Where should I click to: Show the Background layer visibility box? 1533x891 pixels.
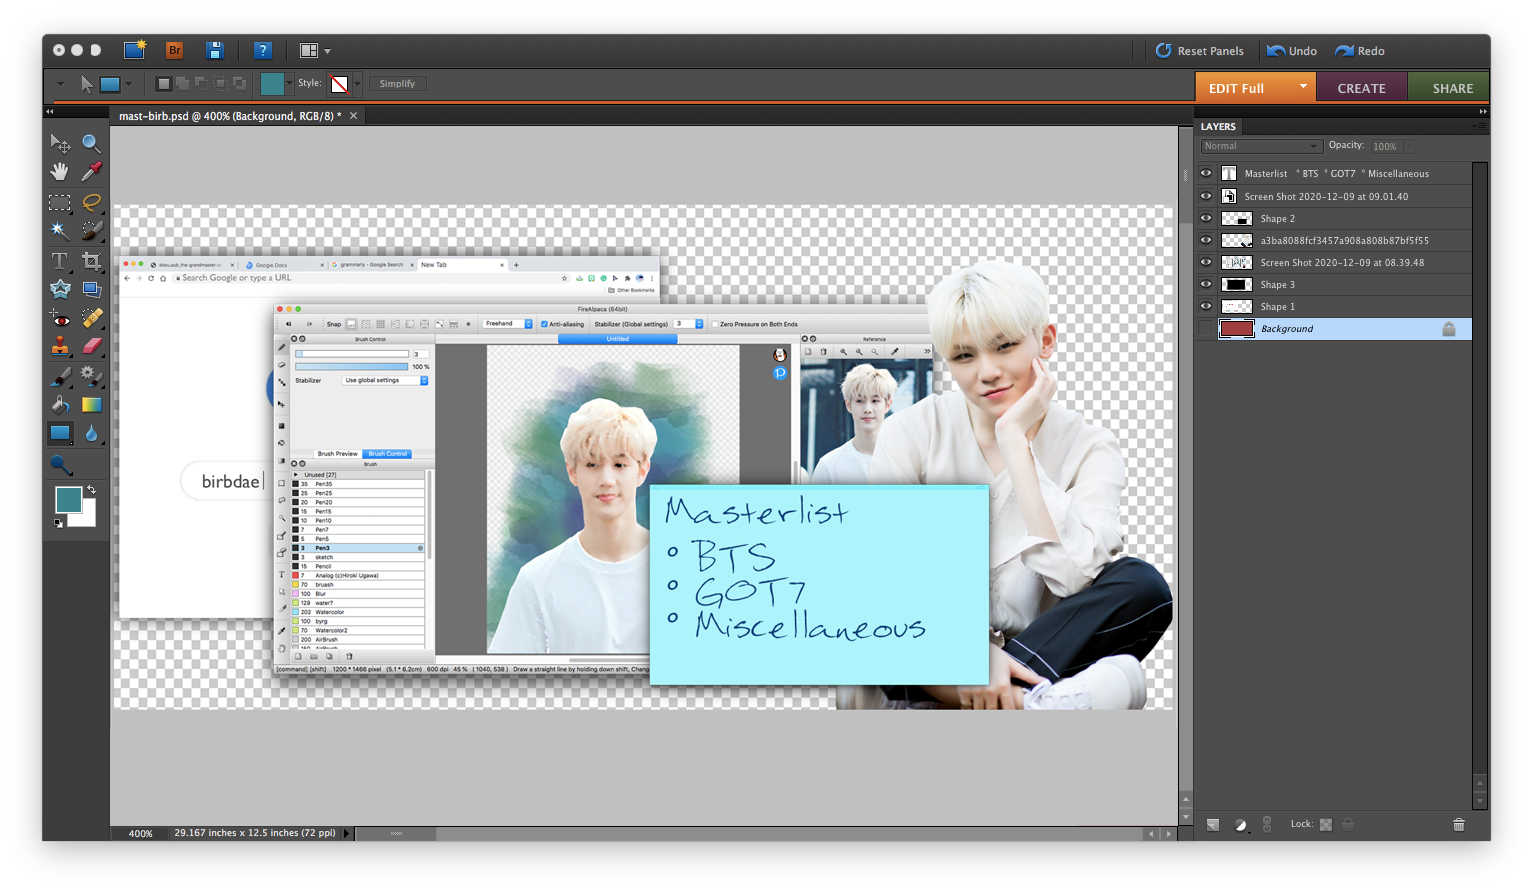tap(1206, 328)
